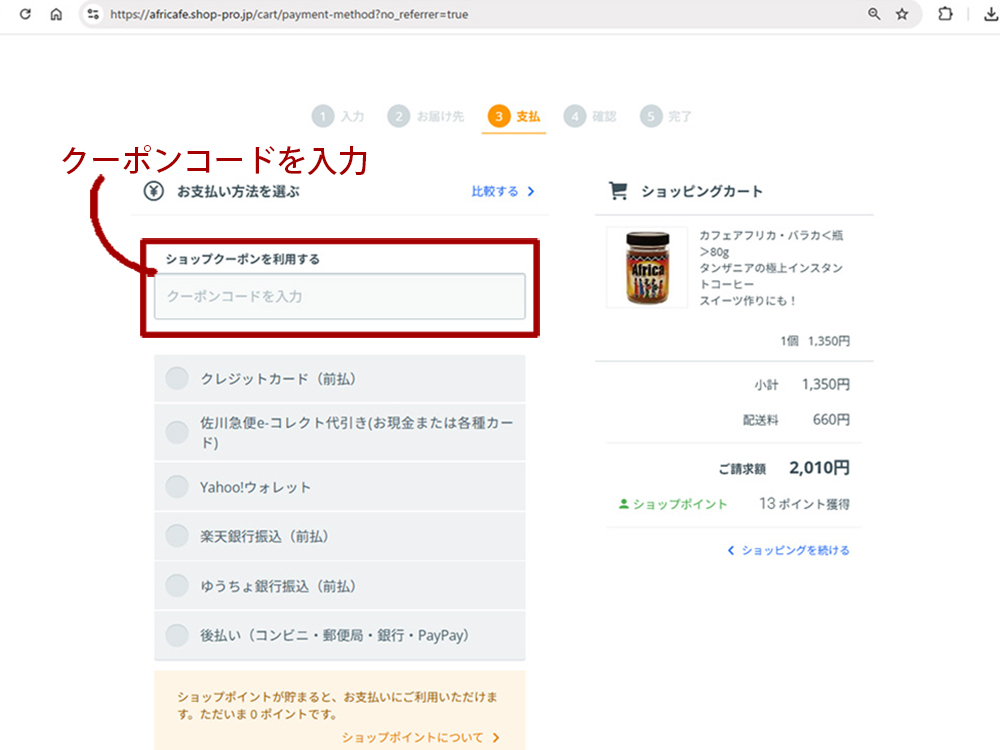Choose Yahoo!ウォレット as payment method
1000x750 pixels.
[177, 487]
